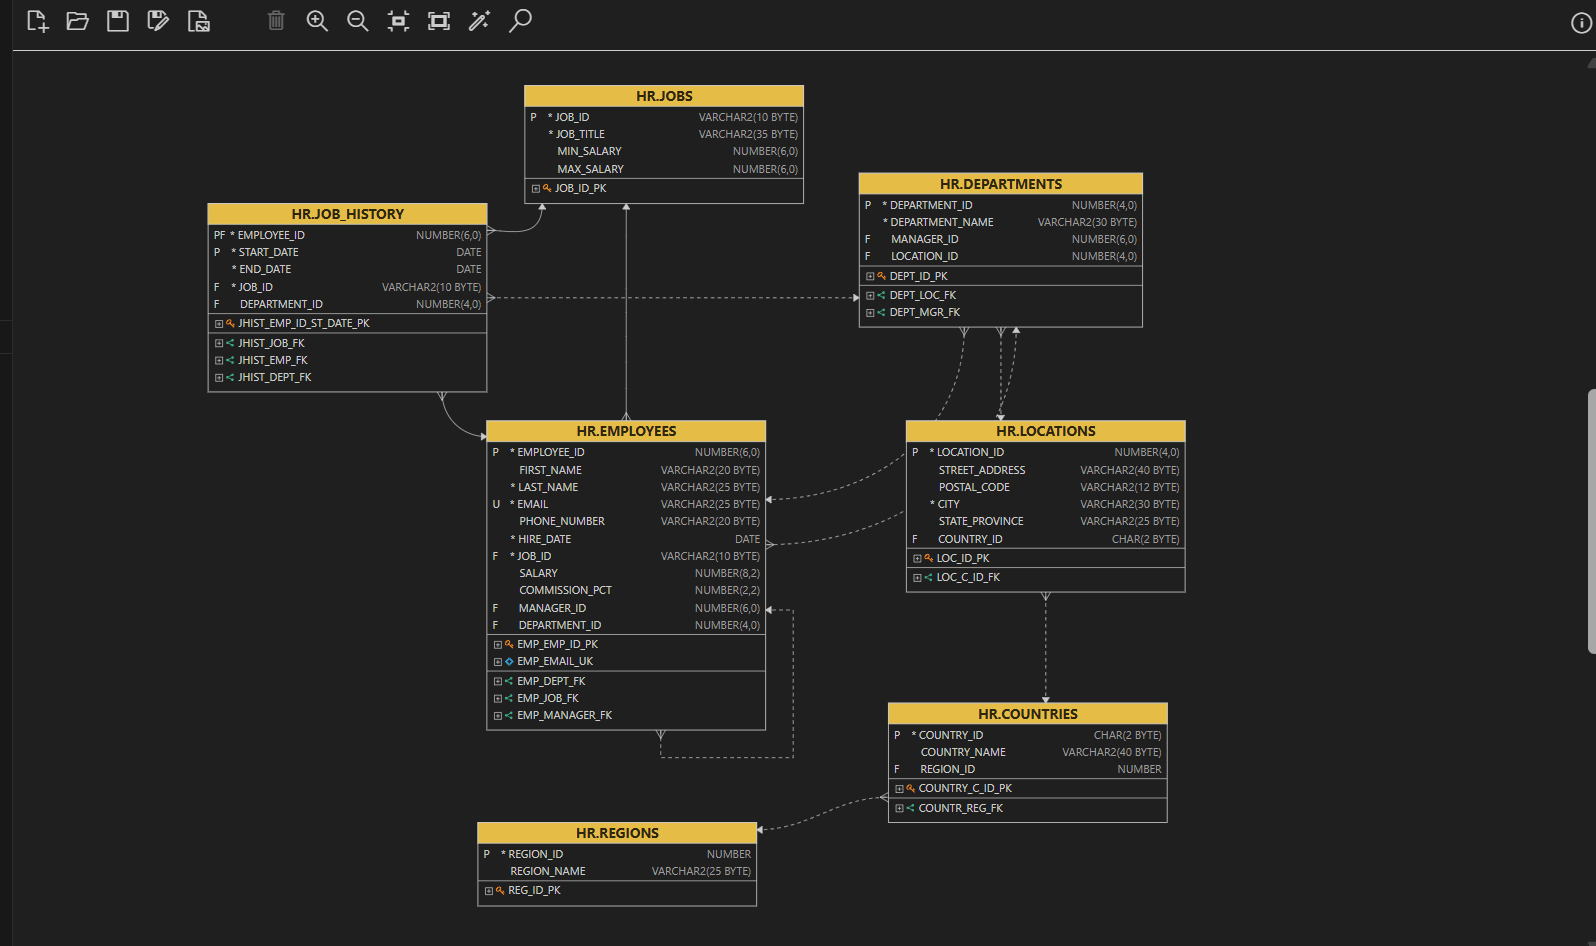1596x946 pixels.
Task: Open the Search magnifier tool
Action: click(x=520, y=21)
